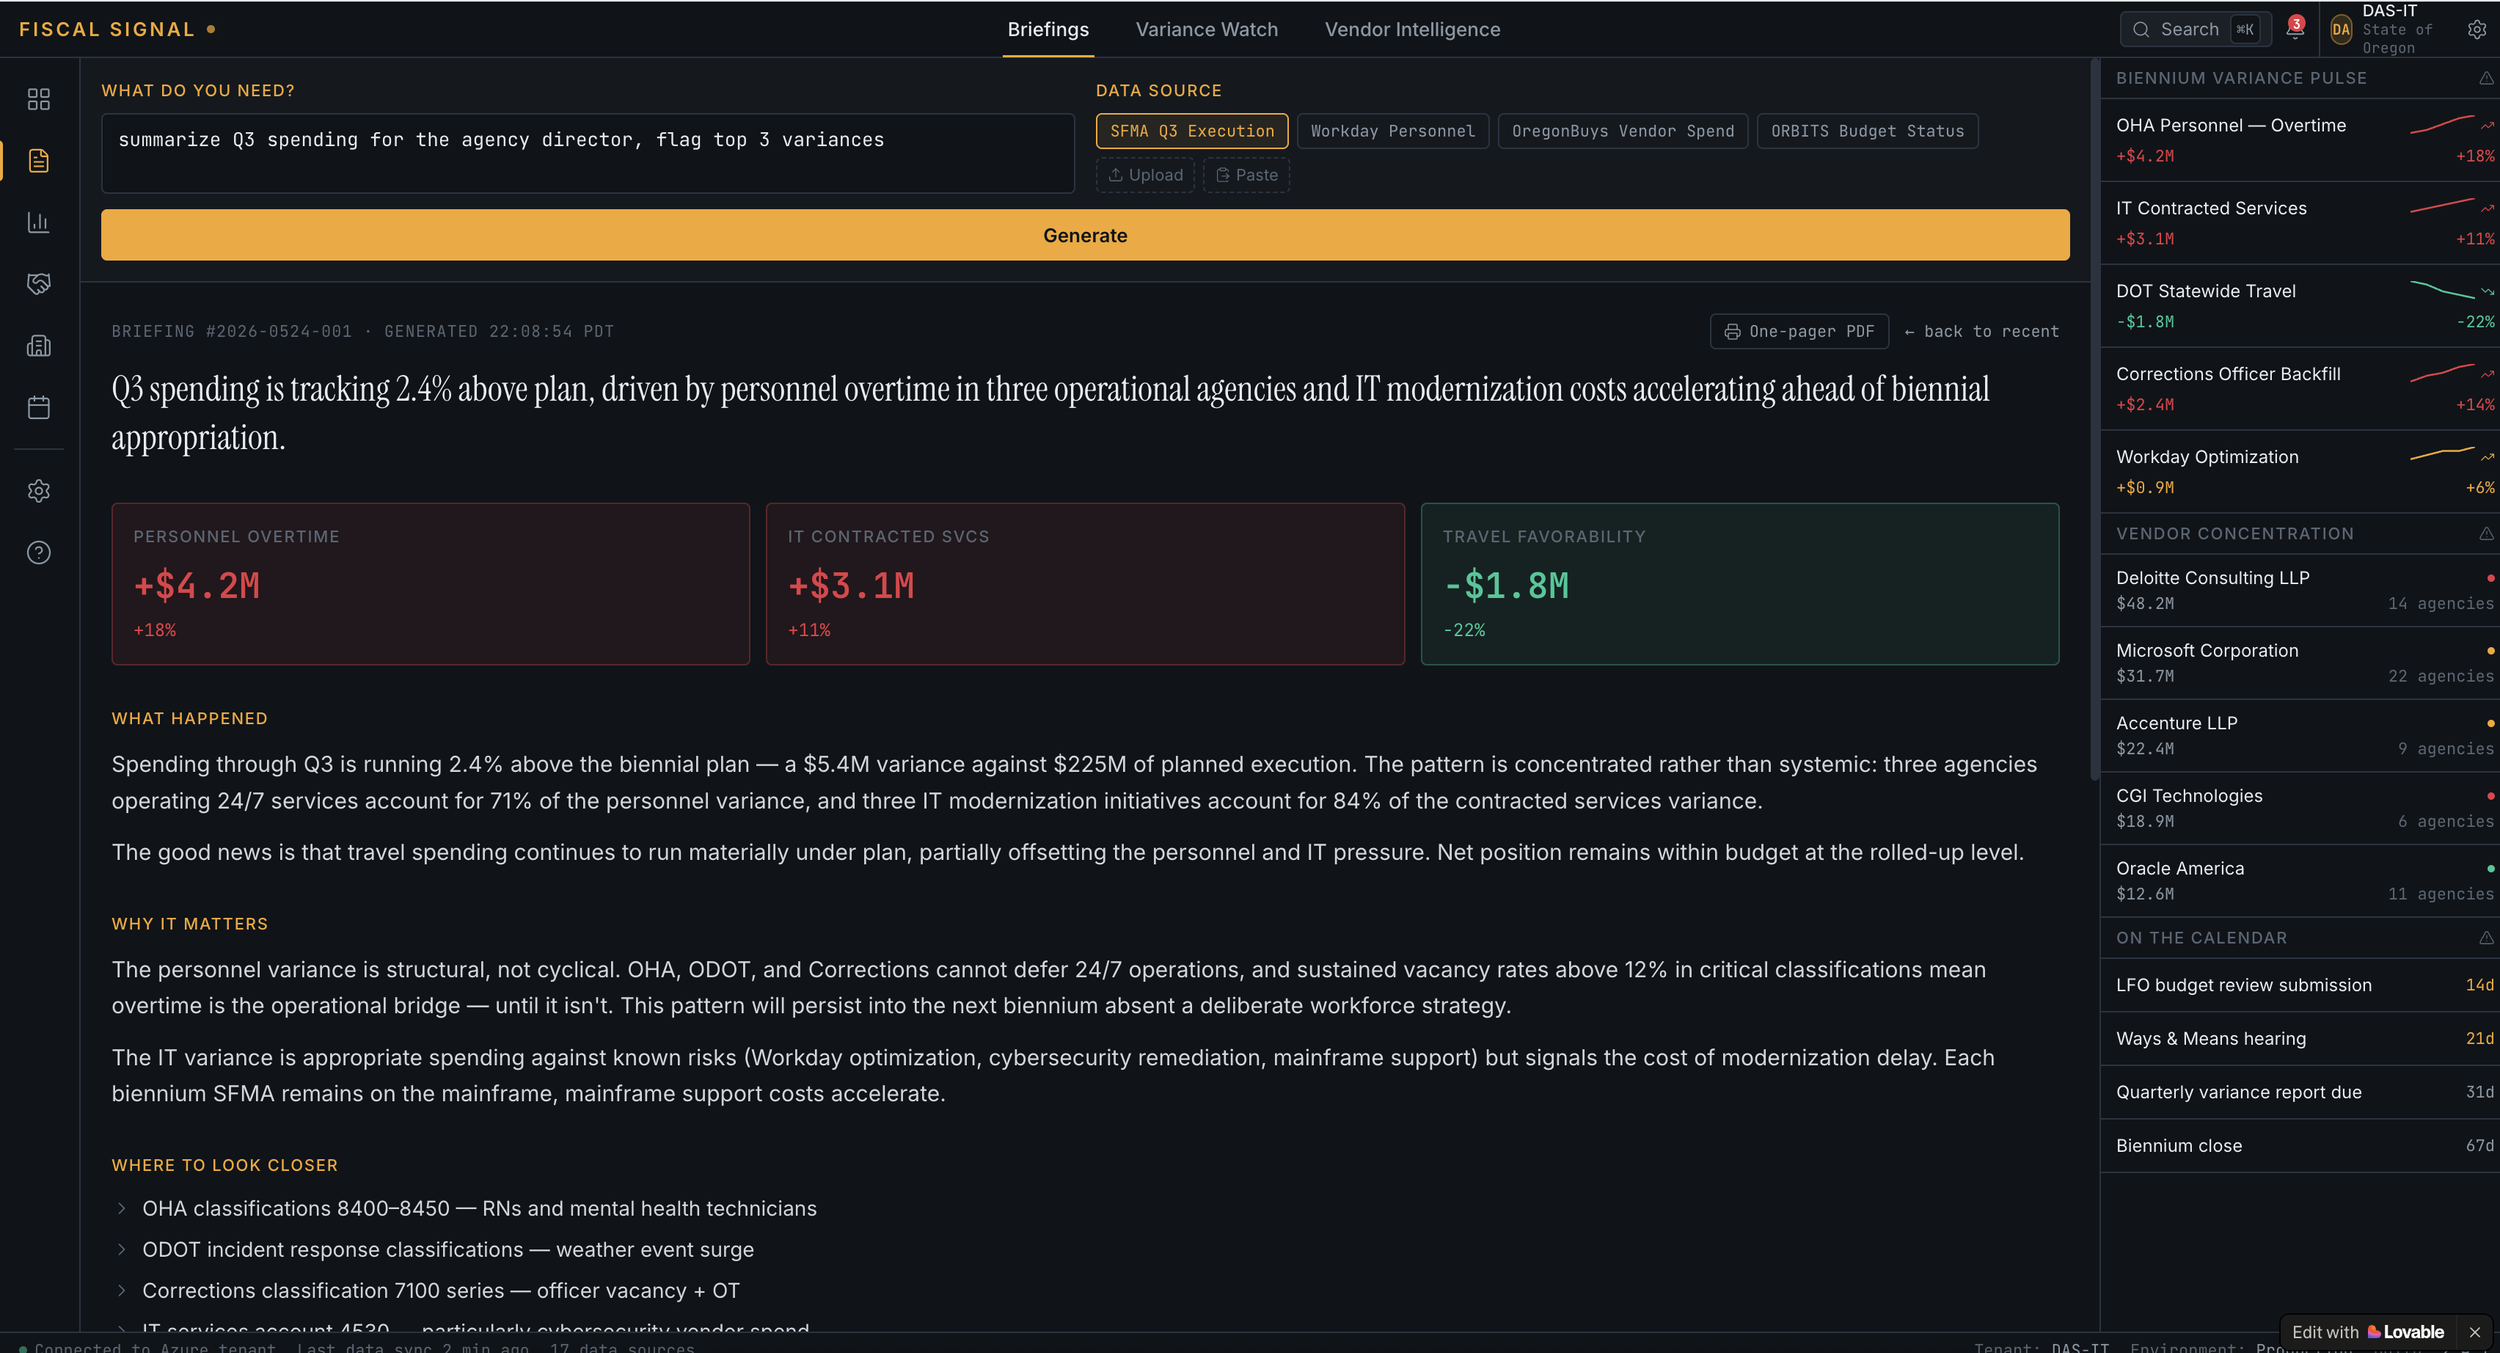Image resolution: width=2500 pixels, height=1353 pixels.
Task: Open the notifications bell icon
Action: (2295, 29)
